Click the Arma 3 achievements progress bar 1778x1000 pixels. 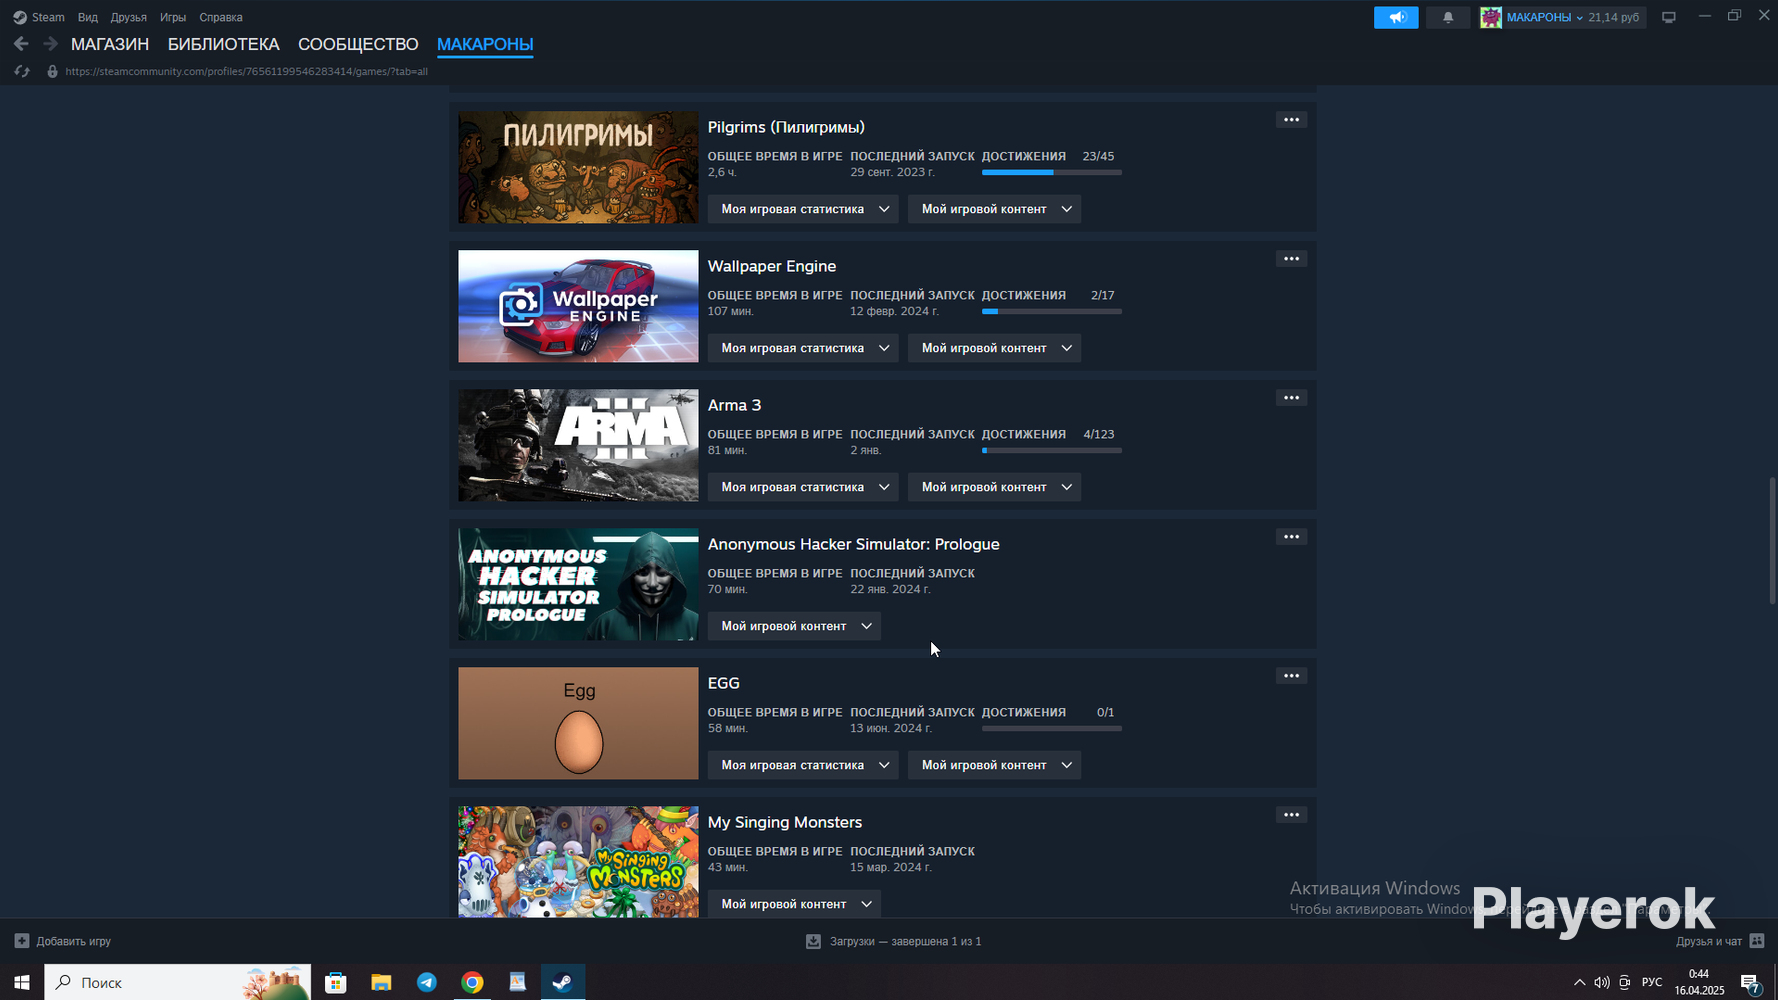tap(1052, 450)
